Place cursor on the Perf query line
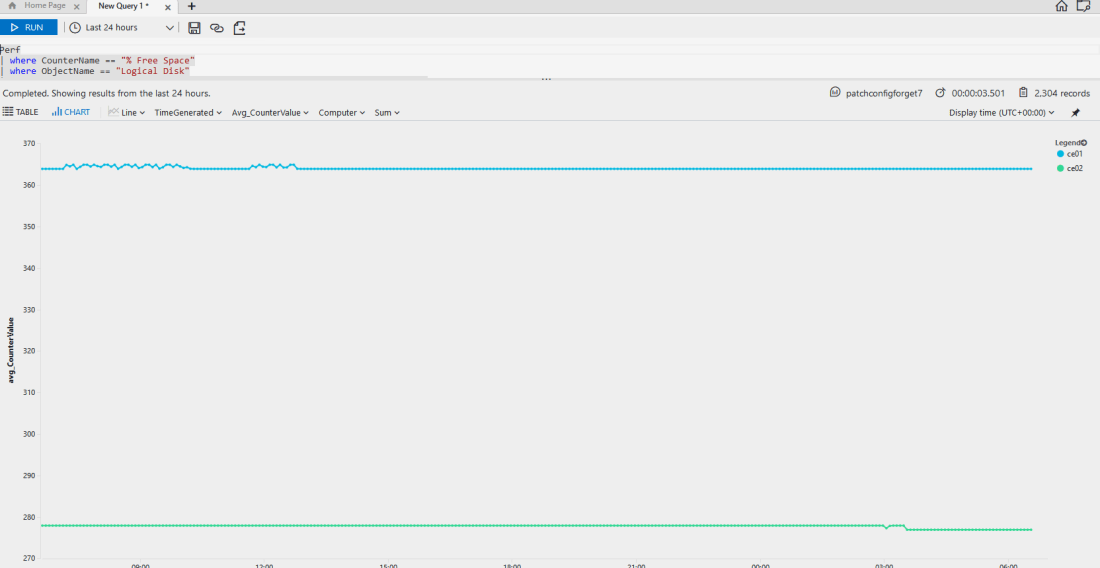Image resolution: width=1100 pixels, height=568 pixels. coord(11,50)
